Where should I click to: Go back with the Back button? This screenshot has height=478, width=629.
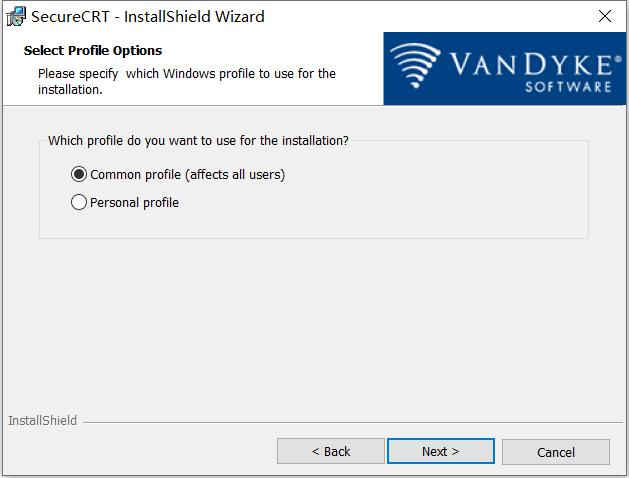[x=330, y=451]
